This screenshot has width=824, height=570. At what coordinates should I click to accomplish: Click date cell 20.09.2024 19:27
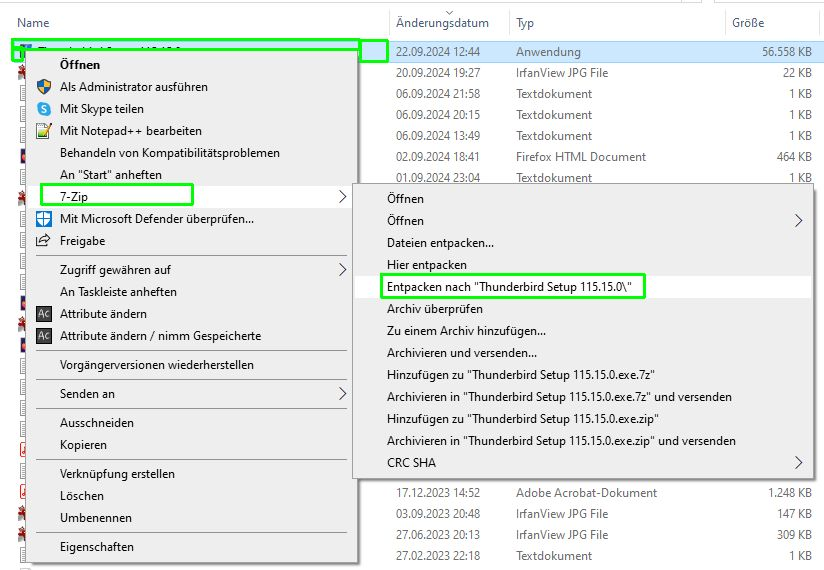[x=438, y=72]
